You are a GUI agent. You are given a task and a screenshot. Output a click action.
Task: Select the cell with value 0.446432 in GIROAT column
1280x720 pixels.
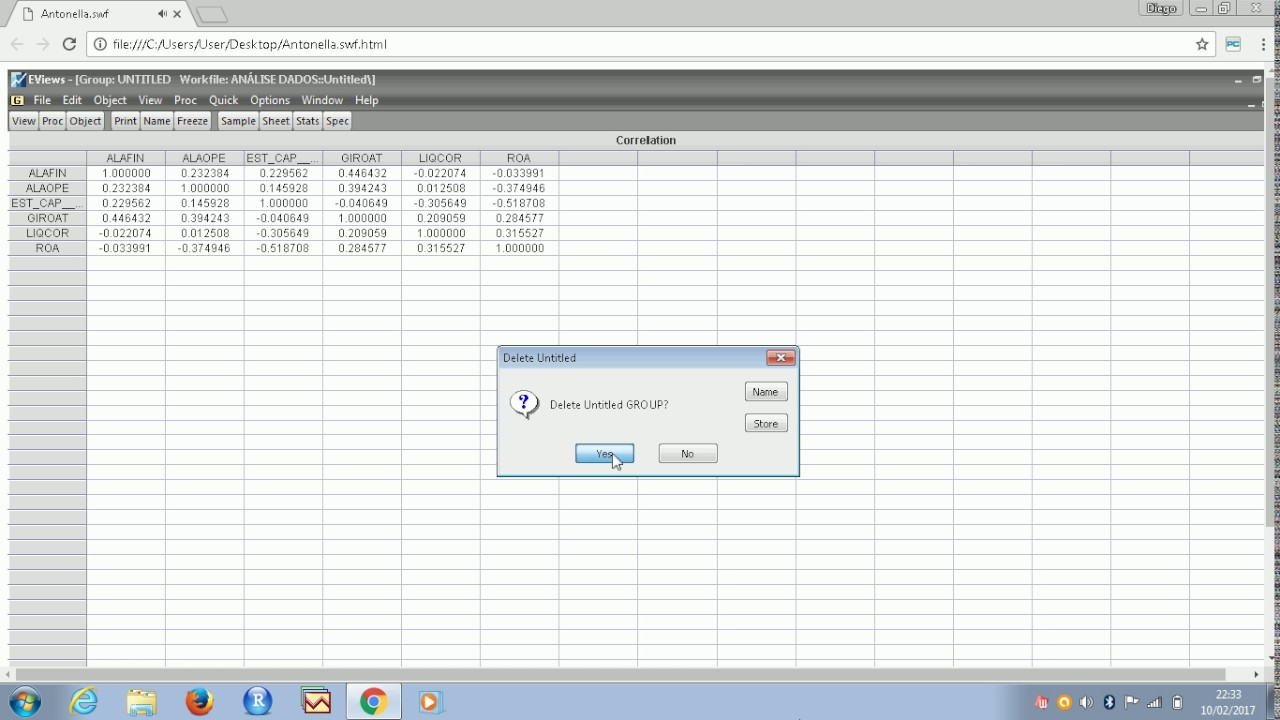coord(361,173)
